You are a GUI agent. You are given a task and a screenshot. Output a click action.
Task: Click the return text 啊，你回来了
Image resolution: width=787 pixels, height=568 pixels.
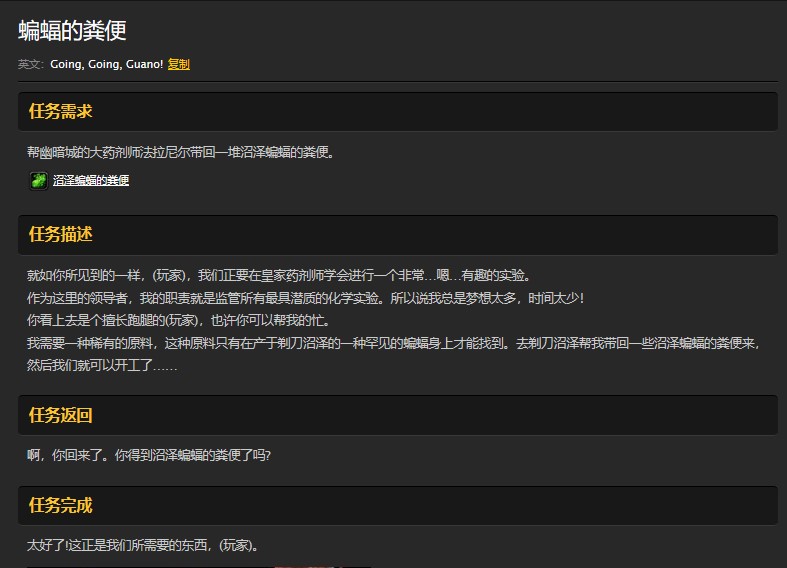[x=149, y=456]
